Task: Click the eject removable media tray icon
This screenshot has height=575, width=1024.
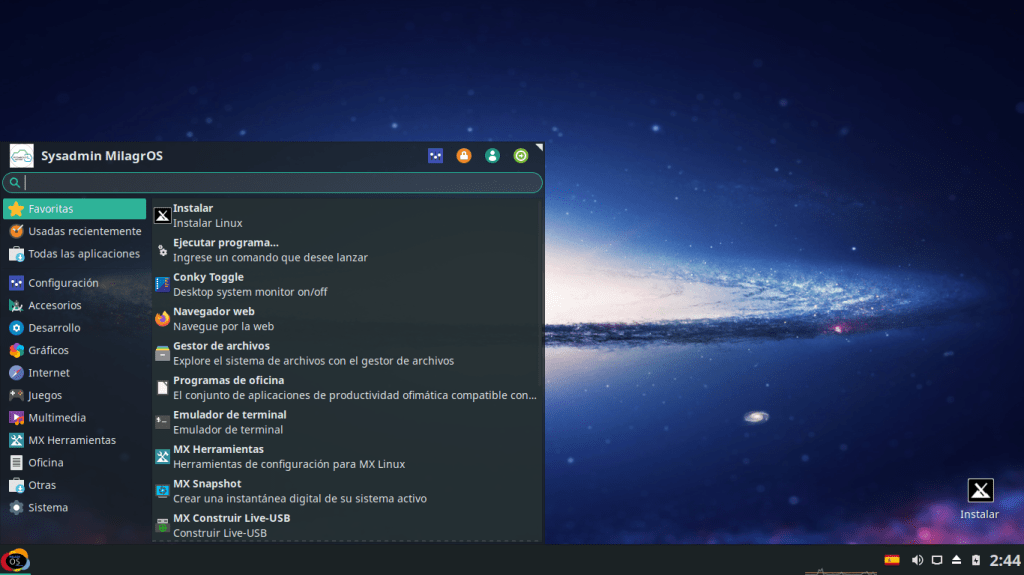Action: click(956, 560)
